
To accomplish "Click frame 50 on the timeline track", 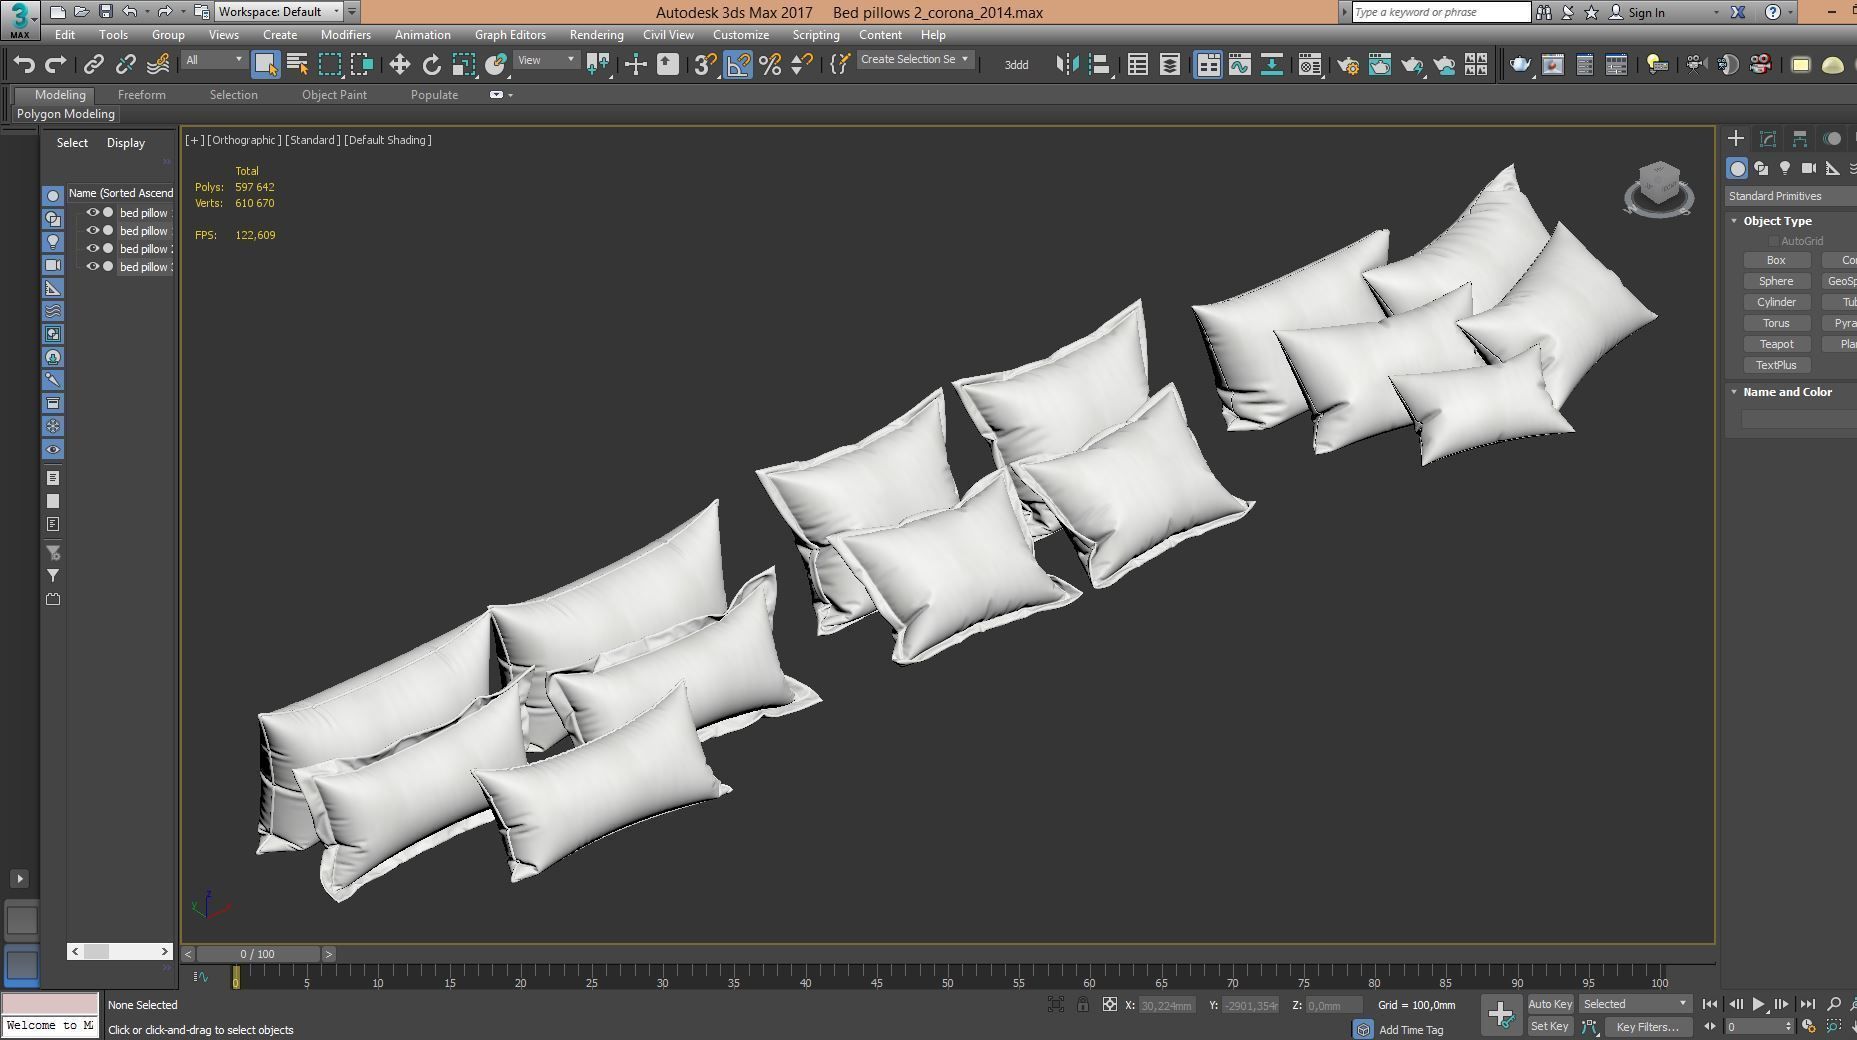I will (948, 976).
